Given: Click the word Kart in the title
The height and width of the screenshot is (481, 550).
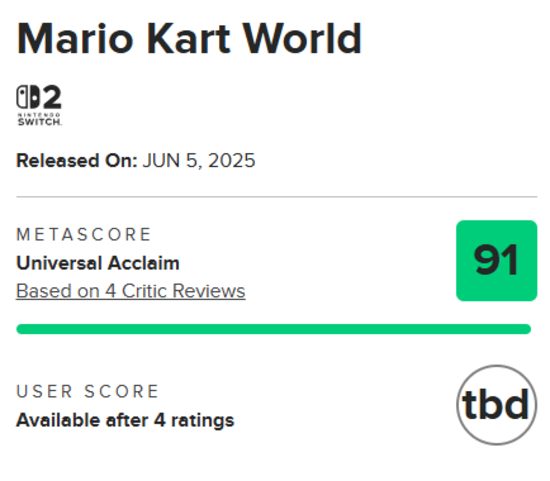Looking at the screenshot, I should 188,38.
